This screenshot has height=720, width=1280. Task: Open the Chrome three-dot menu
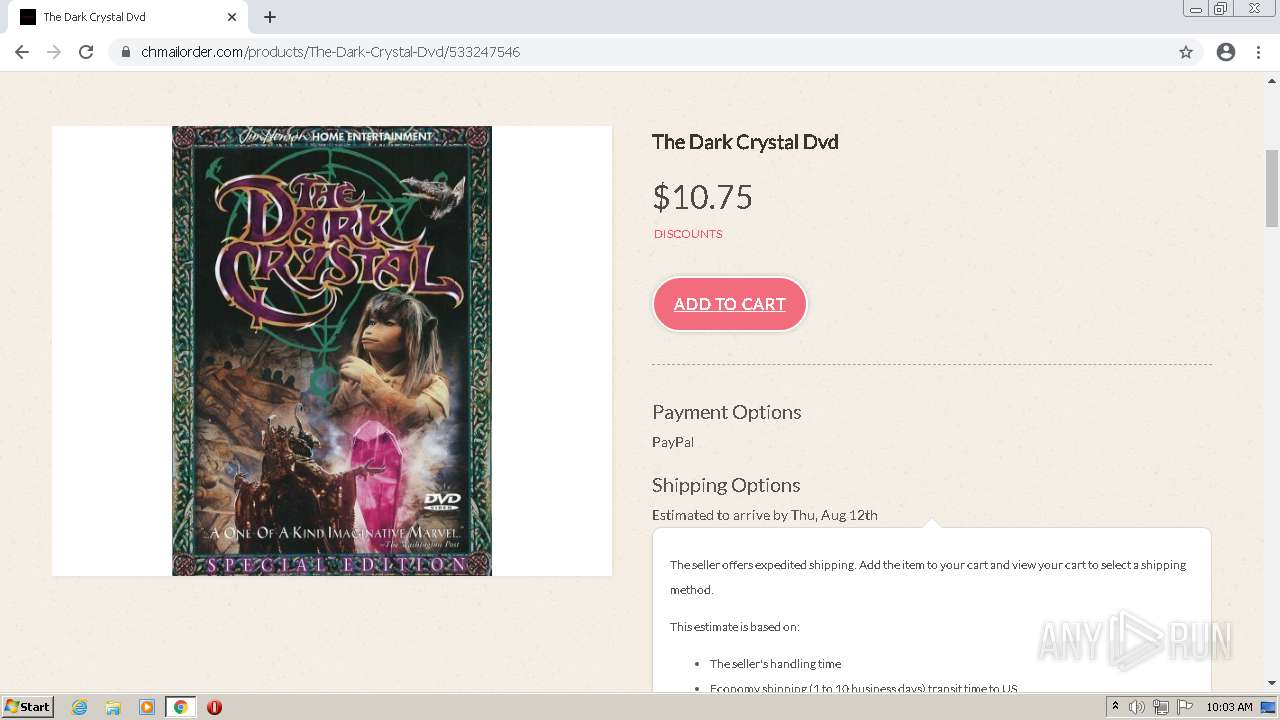click(1259, 52)
